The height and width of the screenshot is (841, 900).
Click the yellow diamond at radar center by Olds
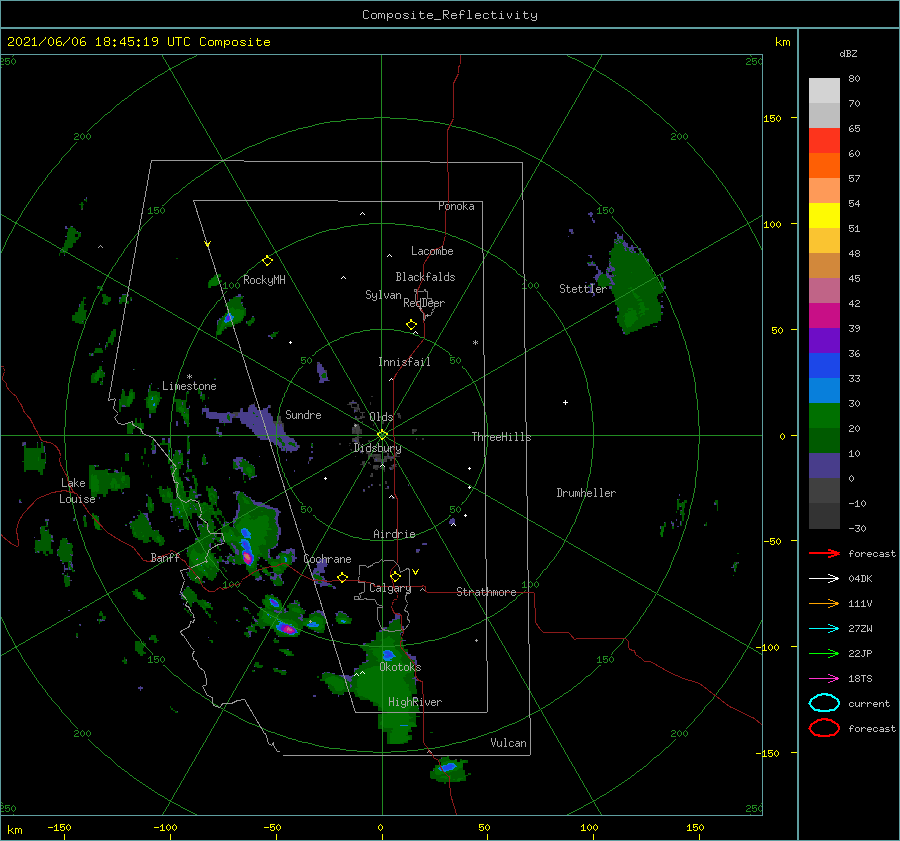pyautogui.click(x=382, y=435)
